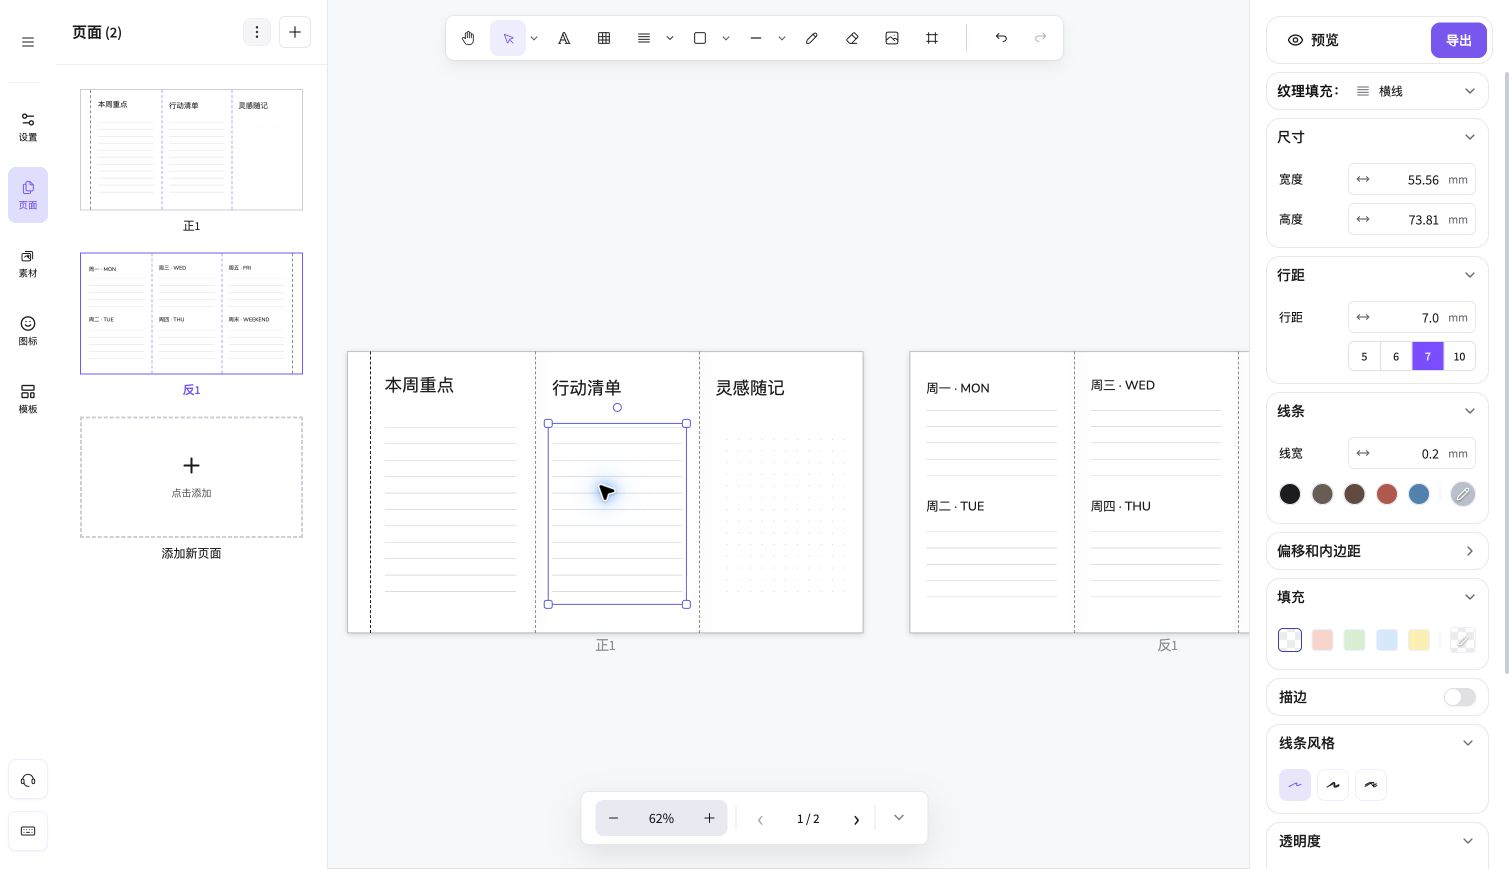The width and height of the screenshot is (1509, 869).
Task: Open the 图标 sidebar tab
Action: (28, 331)
